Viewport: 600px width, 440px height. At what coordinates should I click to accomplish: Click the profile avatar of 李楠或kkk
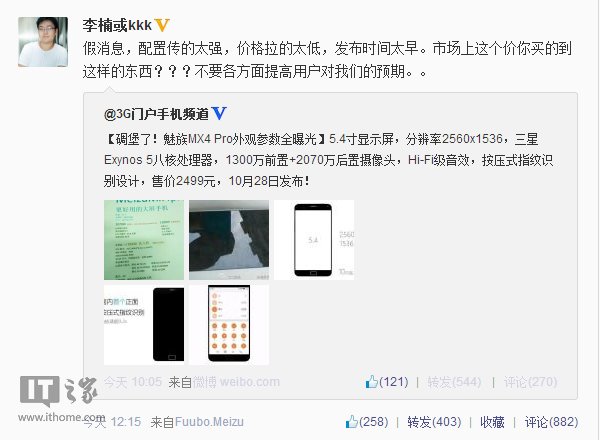click(x=43, y=42)
